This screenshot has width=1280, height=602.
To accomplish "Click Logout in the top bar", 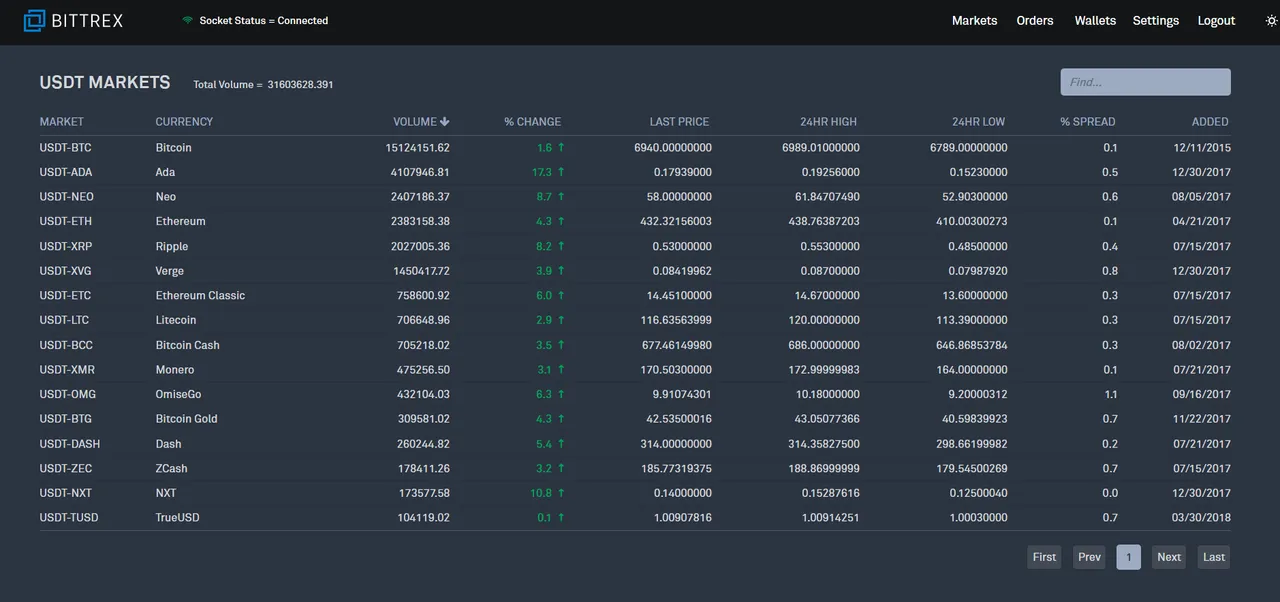I will coord(1216,20).
